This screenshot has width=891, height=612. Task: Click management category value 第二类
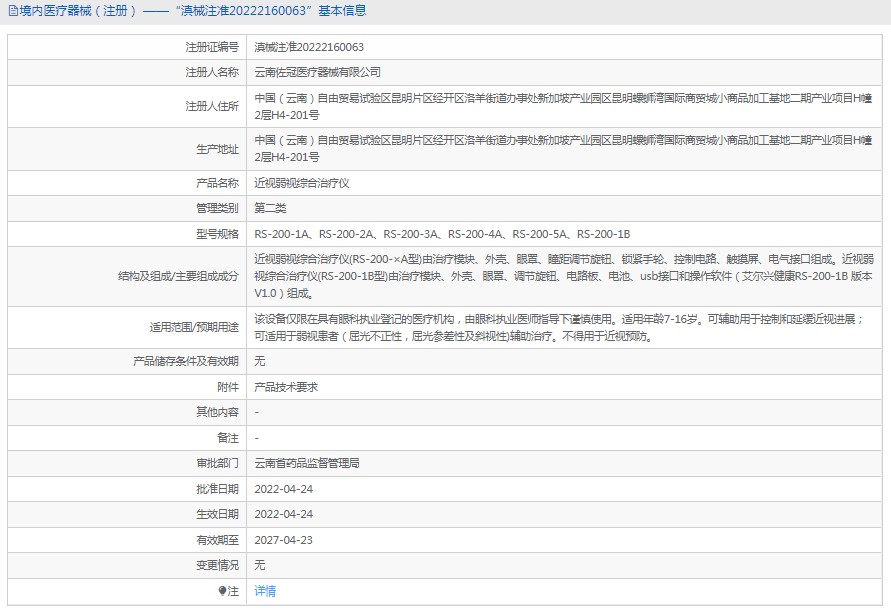point(270,208)
